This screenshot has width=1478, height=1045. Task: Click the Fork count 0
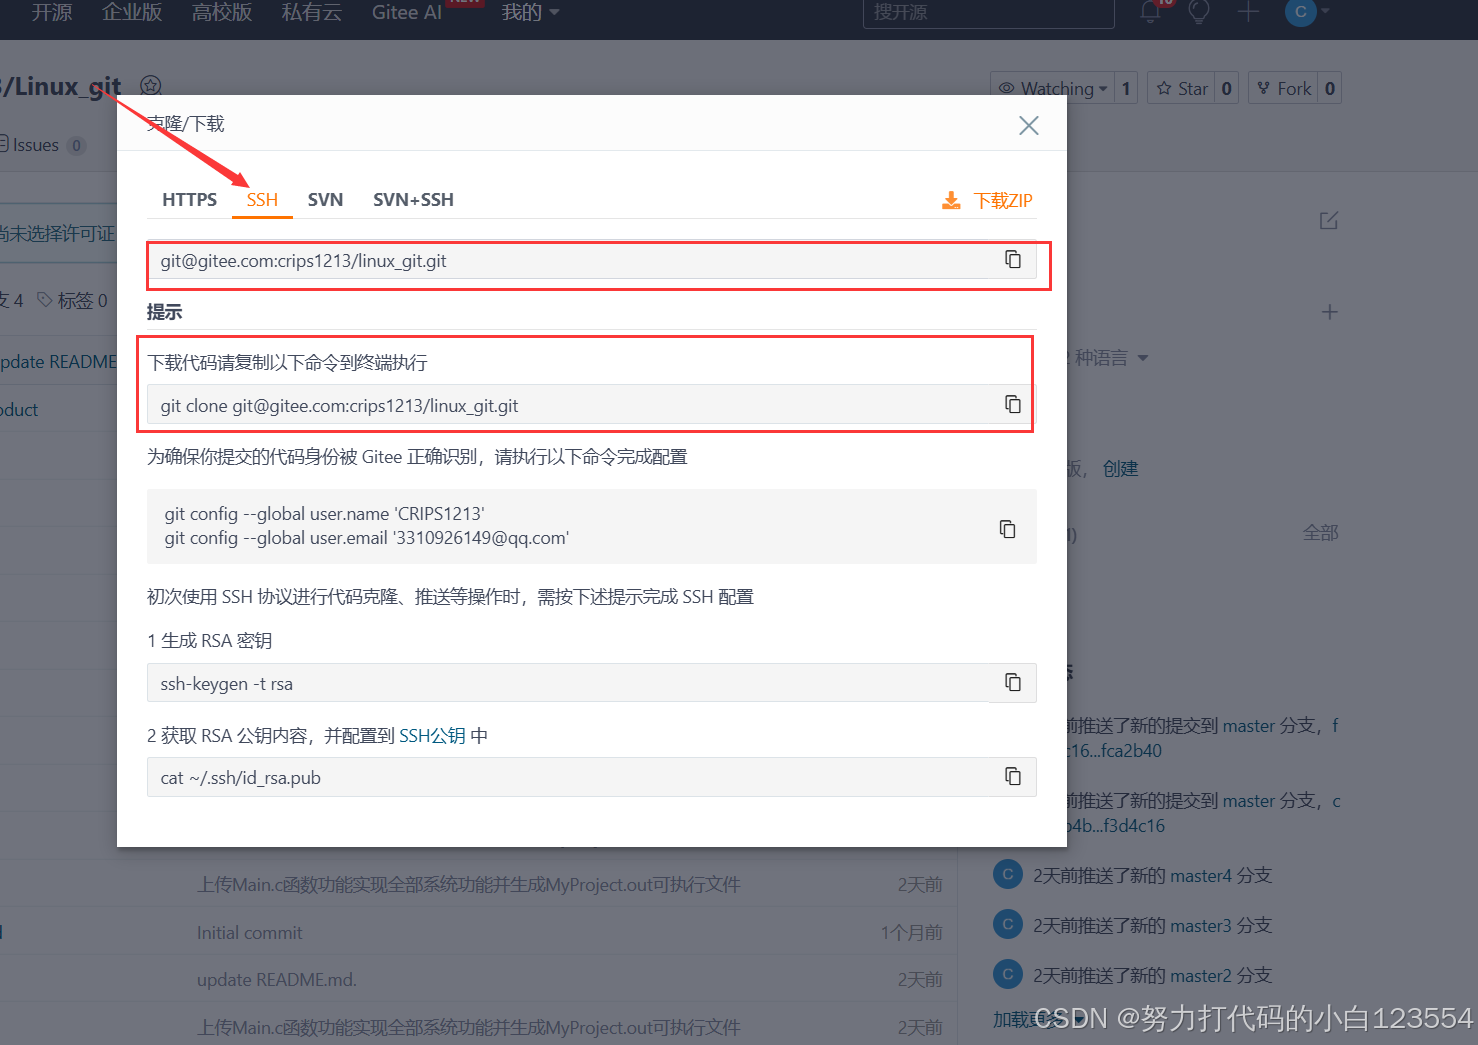pos(1330,88)
